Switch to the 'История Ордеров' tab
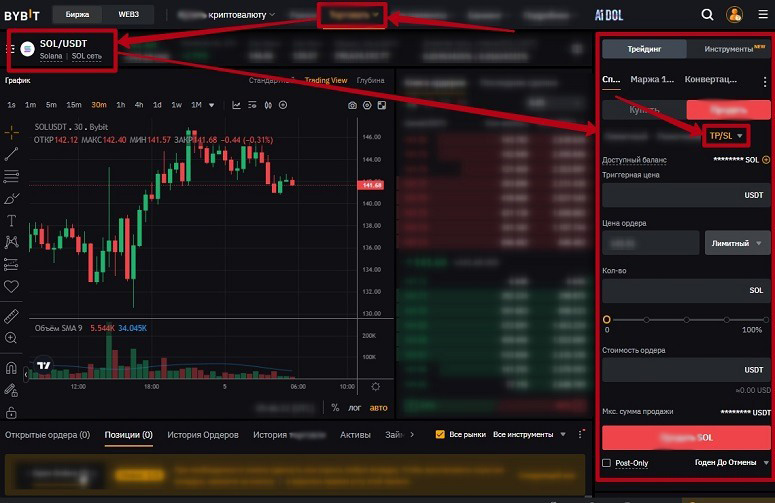The height and width of the screenshot is (503, 775). [203, 435]
